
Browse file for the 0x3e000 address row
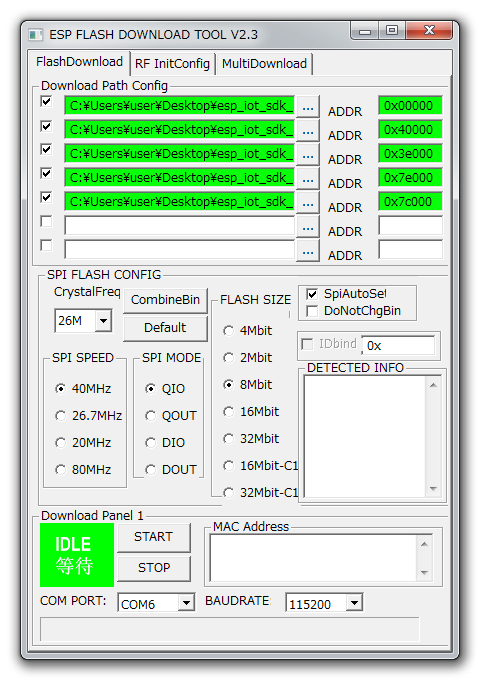308,155
